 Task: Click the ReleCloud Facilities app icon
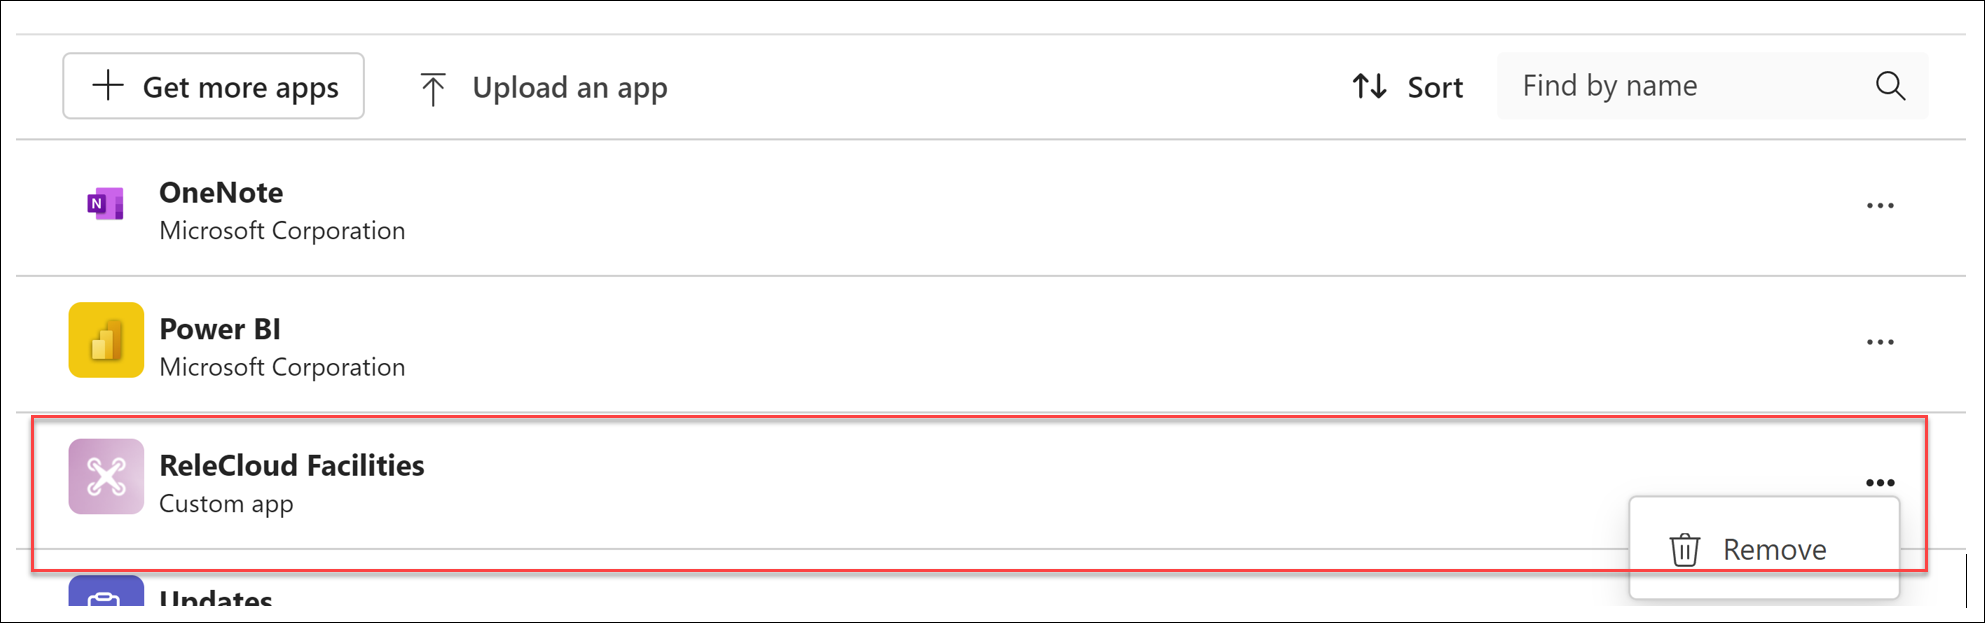104,477
